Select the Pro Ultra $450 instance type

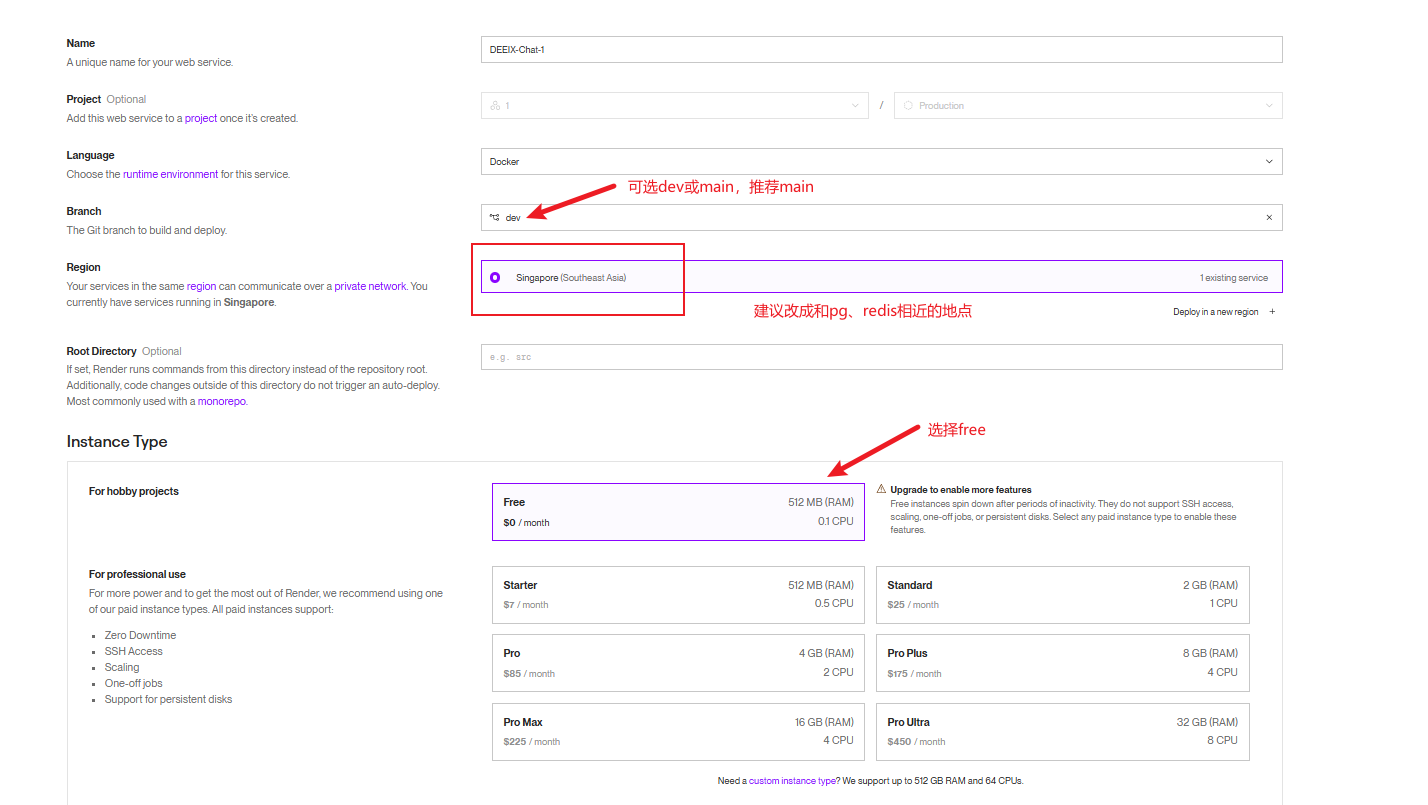coord(1062,732)
